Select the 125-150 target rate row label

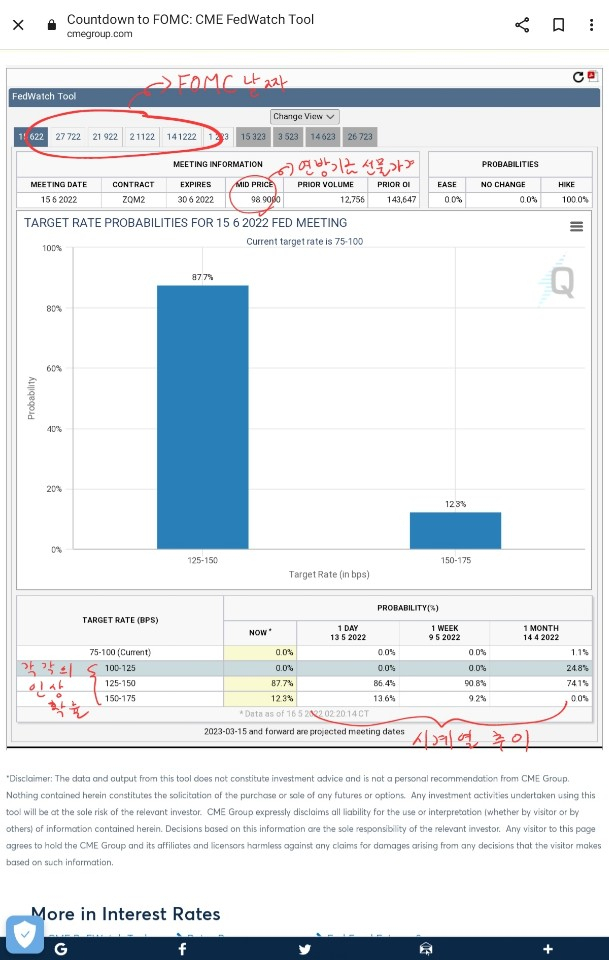[120, 683]
